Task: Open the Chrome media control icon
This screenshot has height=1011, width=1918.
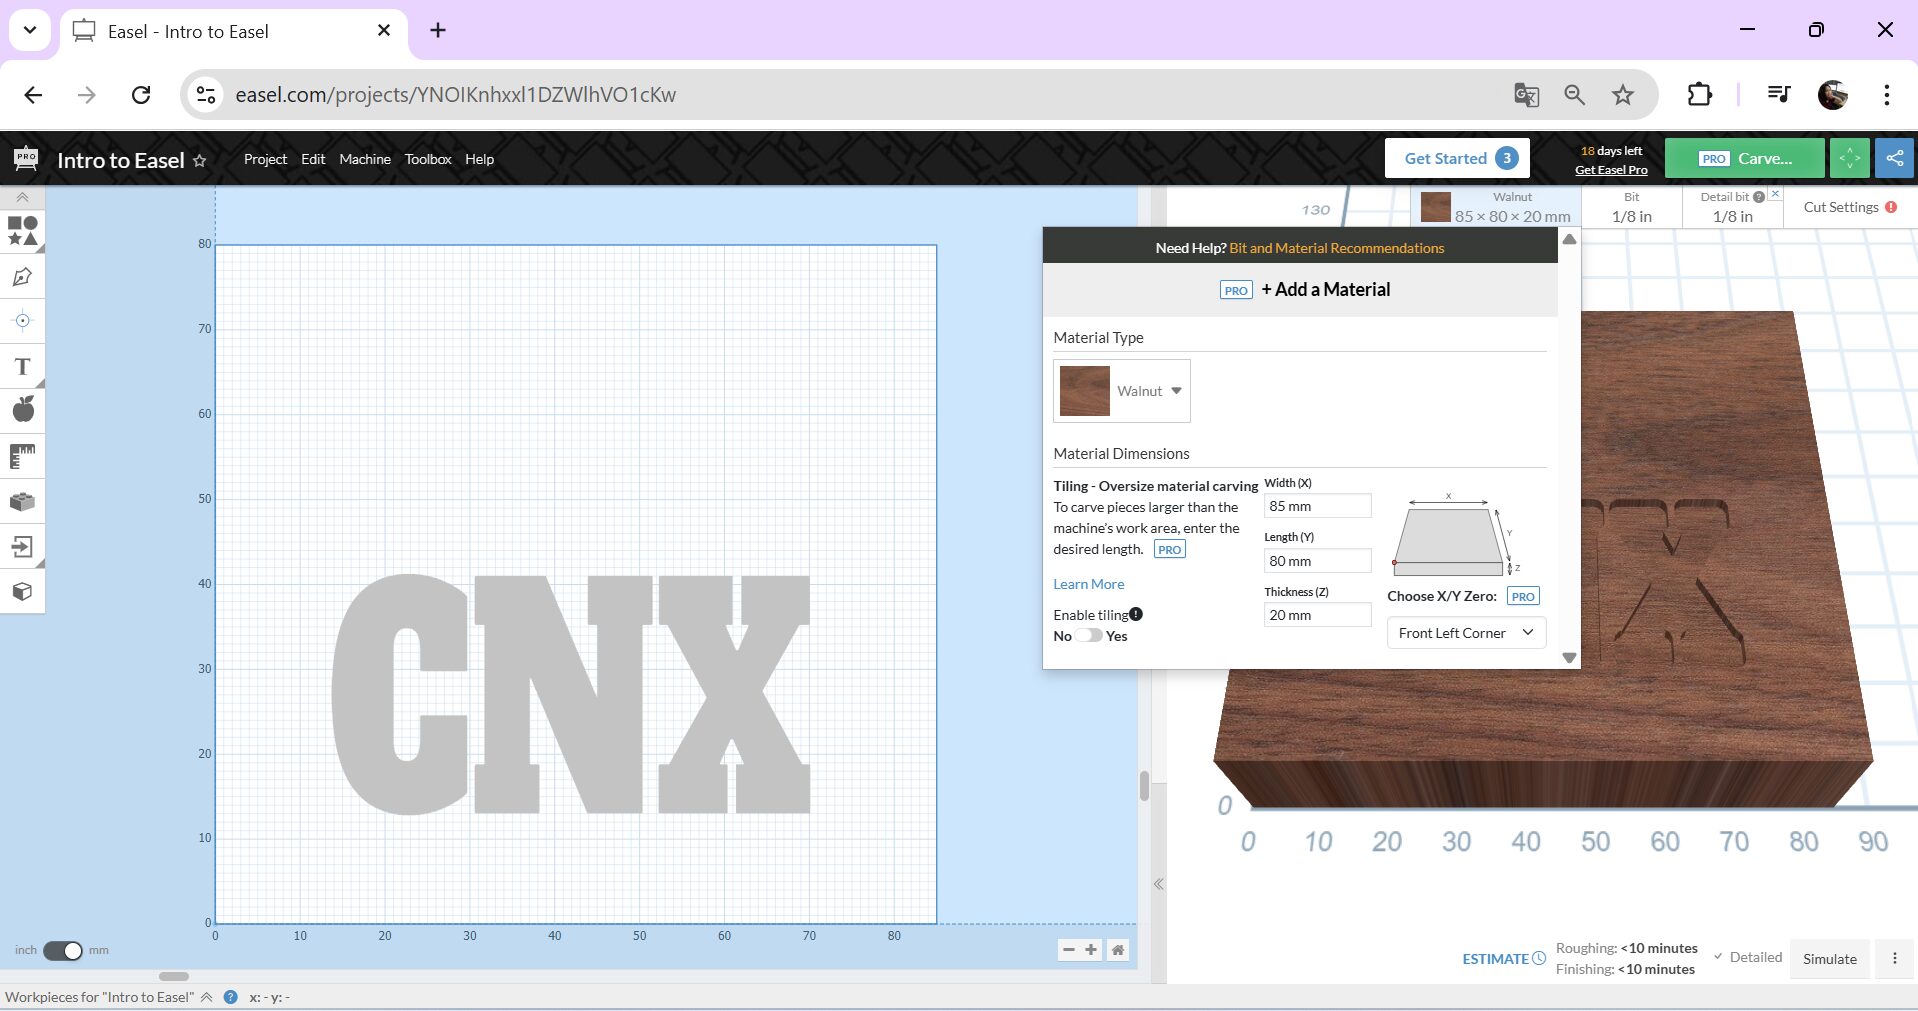Action: point(1778,95)
